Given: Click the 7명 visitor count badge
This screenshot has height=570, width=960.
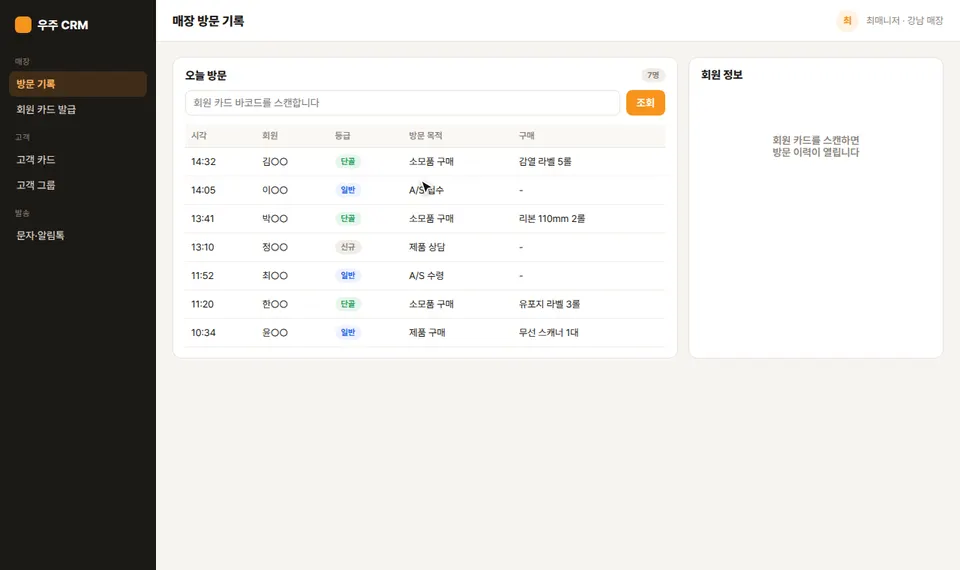Looking at the screenshot, I should tap(653, 75).
